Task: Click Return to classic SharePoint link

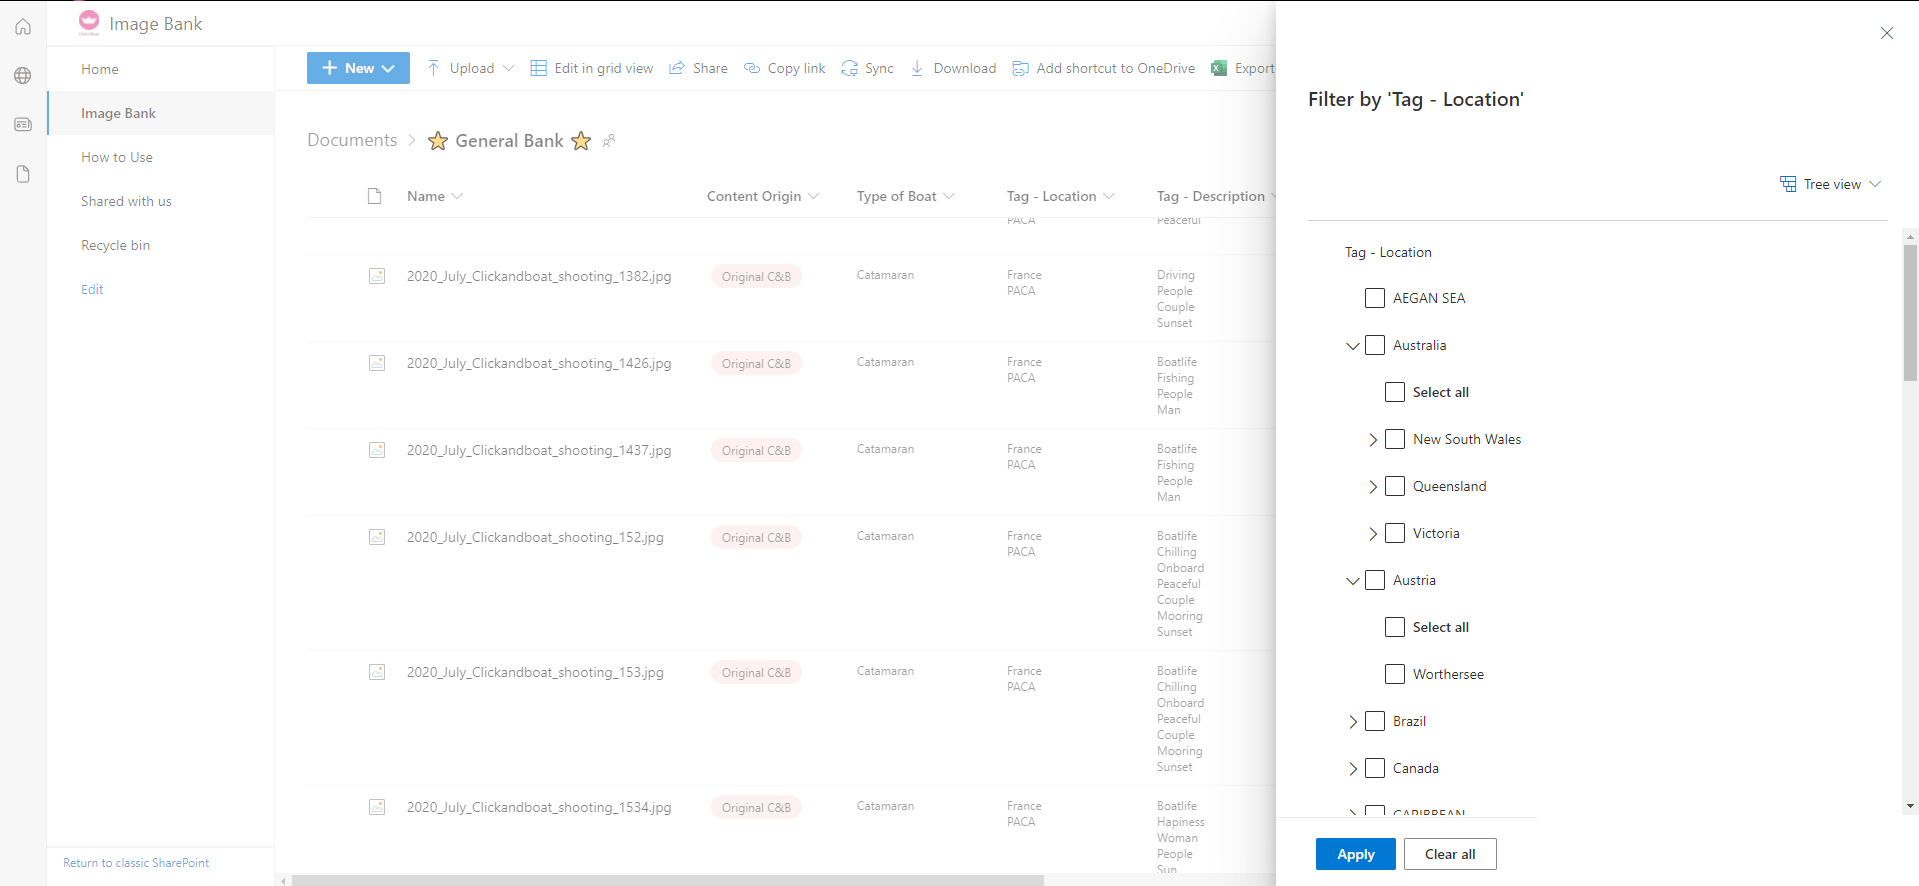Action: point(136,863)
